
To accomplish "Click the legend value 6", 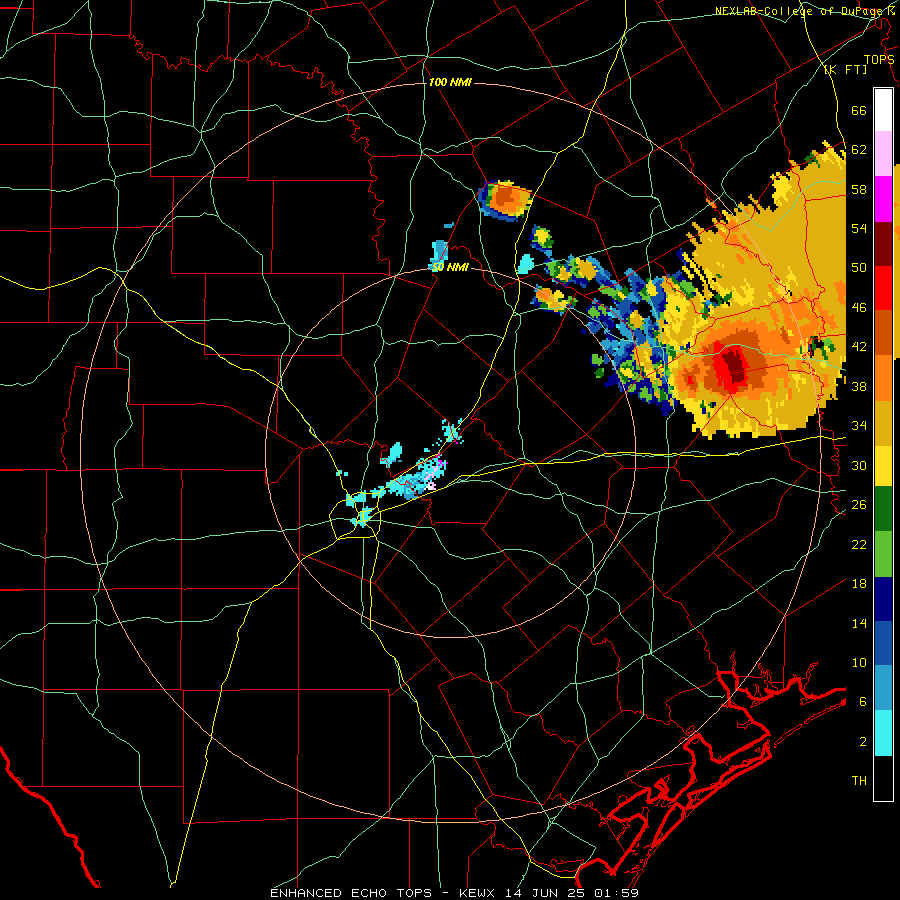I will click(x=863, y=701).
